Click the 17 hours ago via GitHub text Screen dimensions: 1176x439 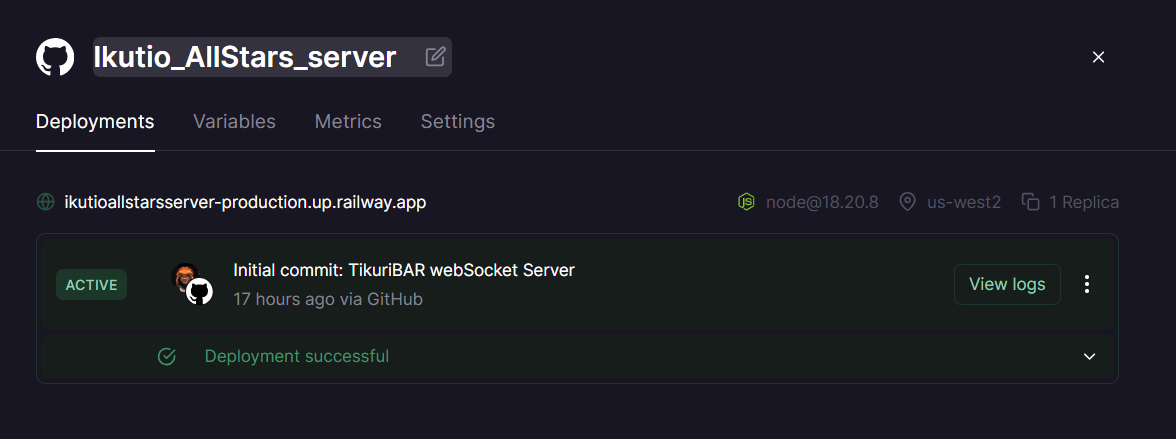[328, 299]
